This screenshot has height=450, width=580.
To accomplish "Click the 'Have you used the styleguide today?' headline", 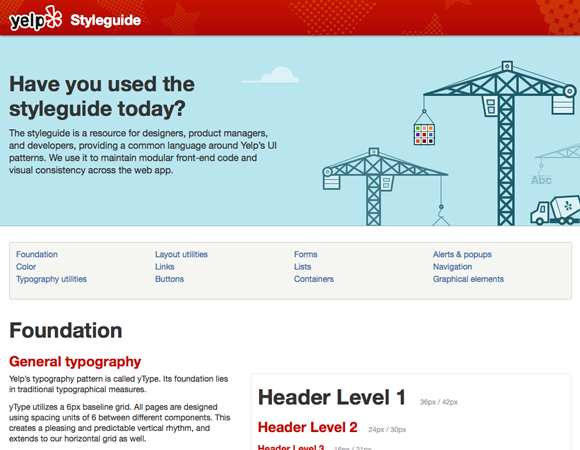I will click(x=102, y=96).
